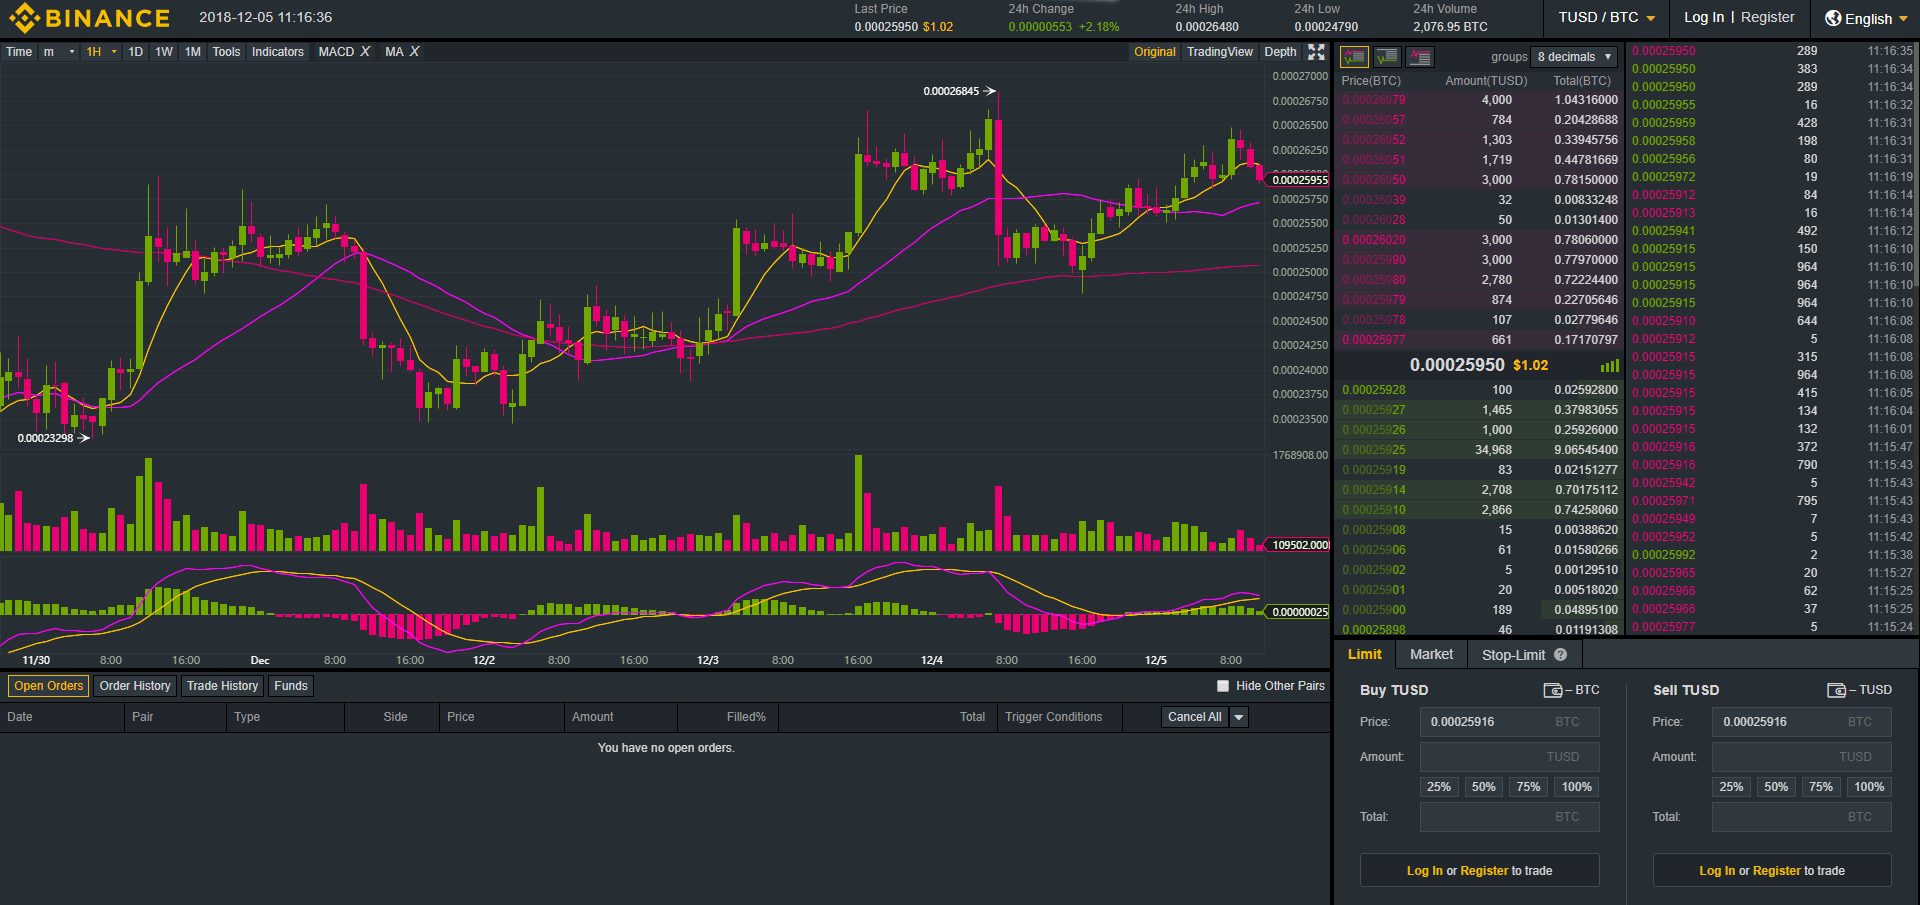Expand chart to fullscreen
Image resolution: width=1920 pixels, height=905 pixels.
pos(1316,52)
